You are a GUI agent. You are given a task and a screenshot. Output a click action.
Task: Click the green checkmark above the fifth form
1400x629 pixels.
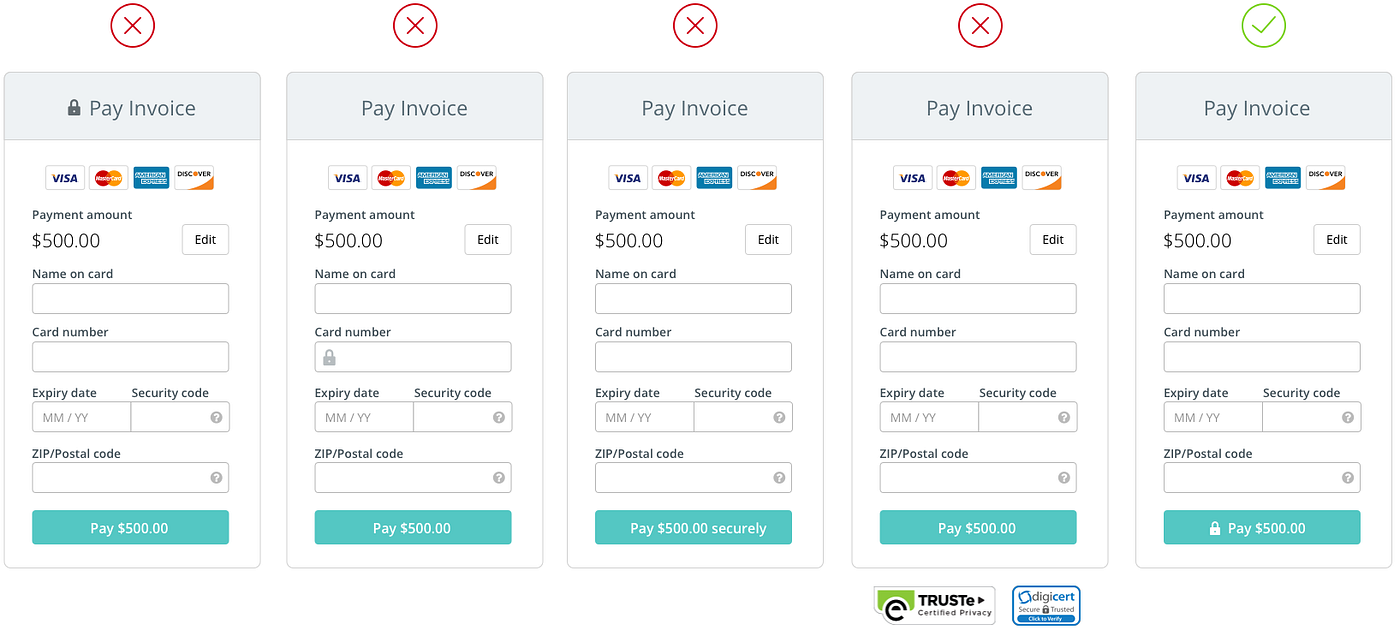(x=1263, y=25)
